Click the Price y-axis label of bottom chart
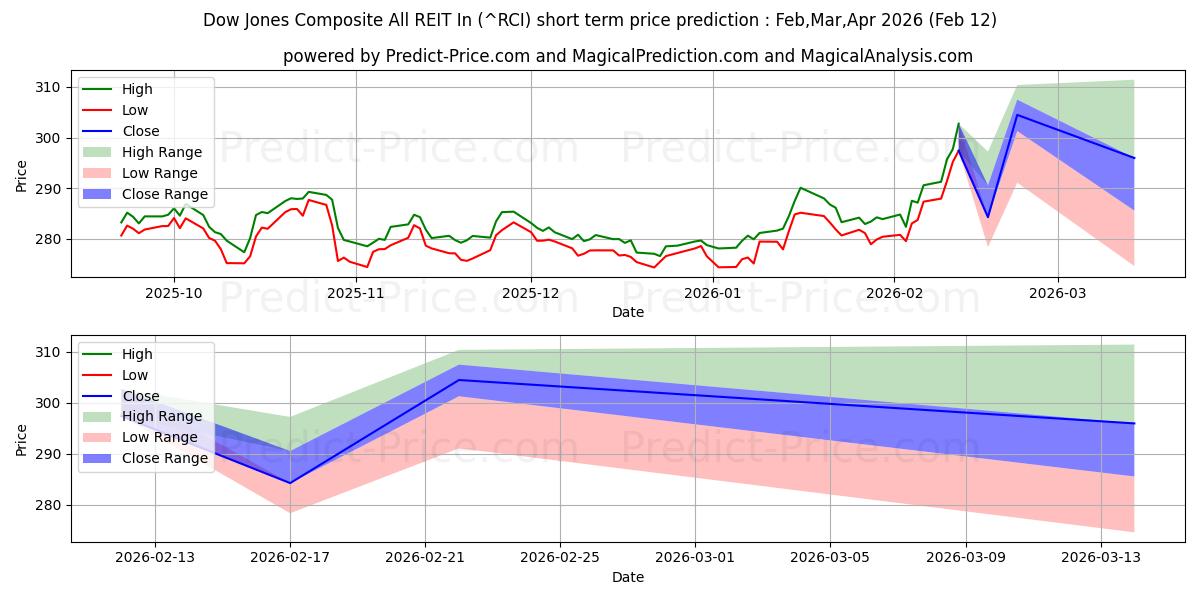The height and width of the screenshot is (600, 1200). pos(22,438)
